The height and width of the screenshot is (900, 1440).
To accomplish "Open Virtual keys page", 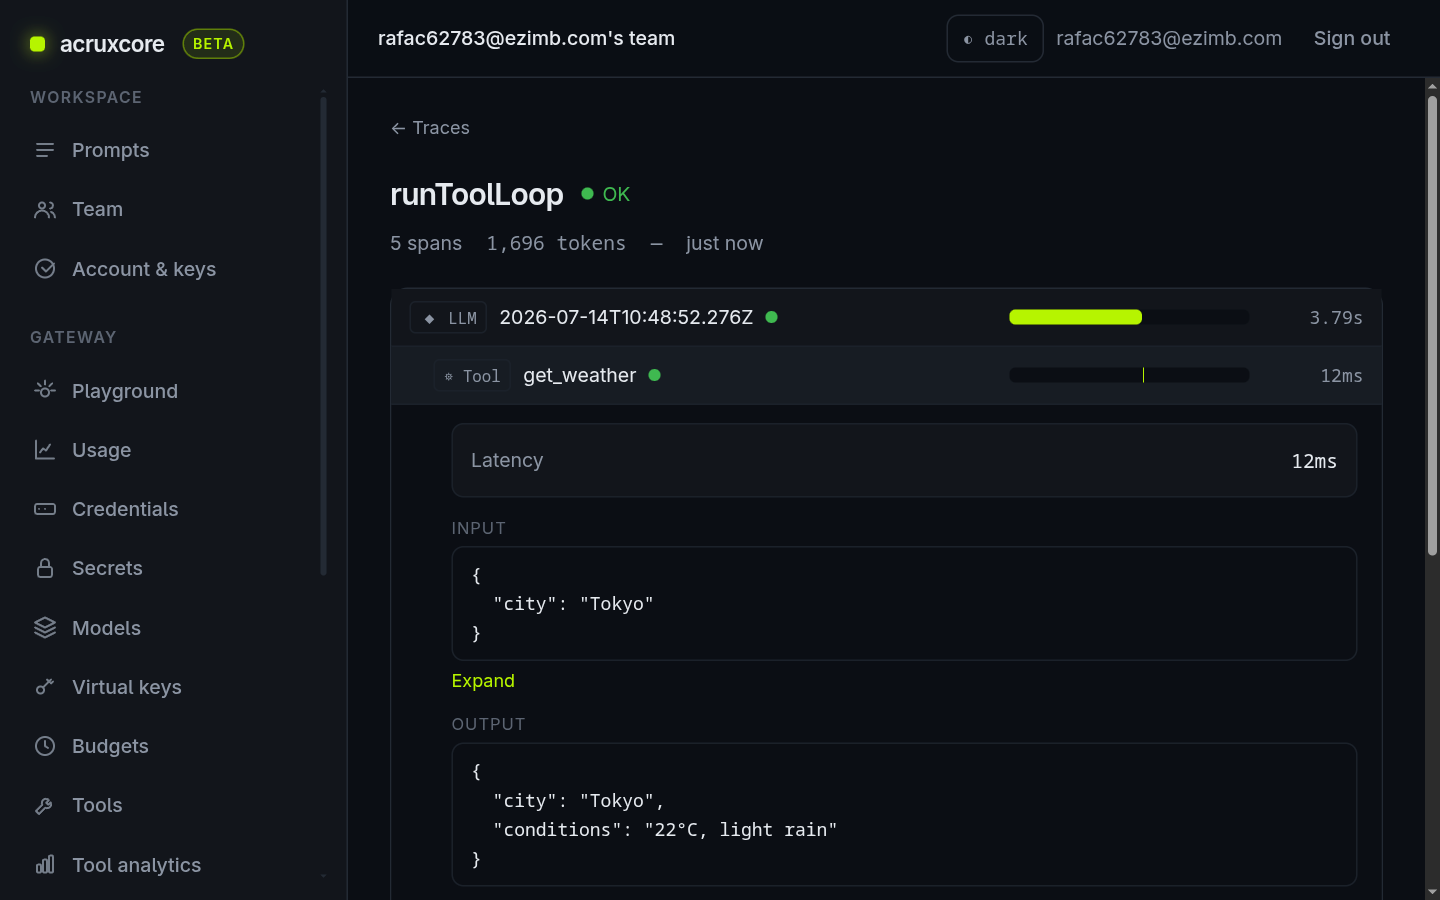I will 127,687.
